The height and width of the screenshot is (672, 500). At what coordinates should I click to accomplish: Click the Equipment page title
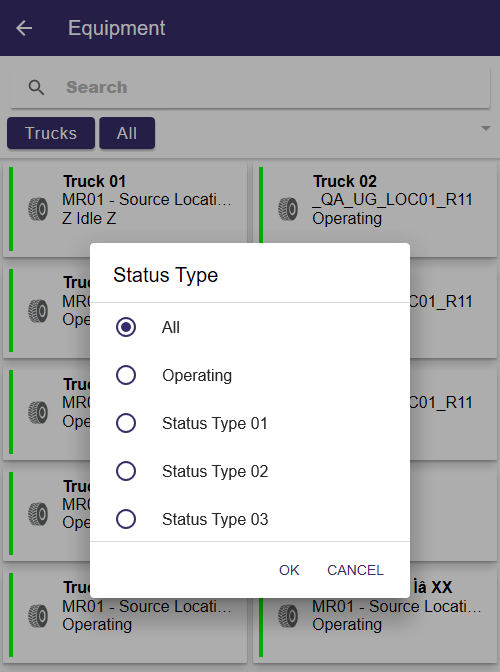click(x=117, y=28)
